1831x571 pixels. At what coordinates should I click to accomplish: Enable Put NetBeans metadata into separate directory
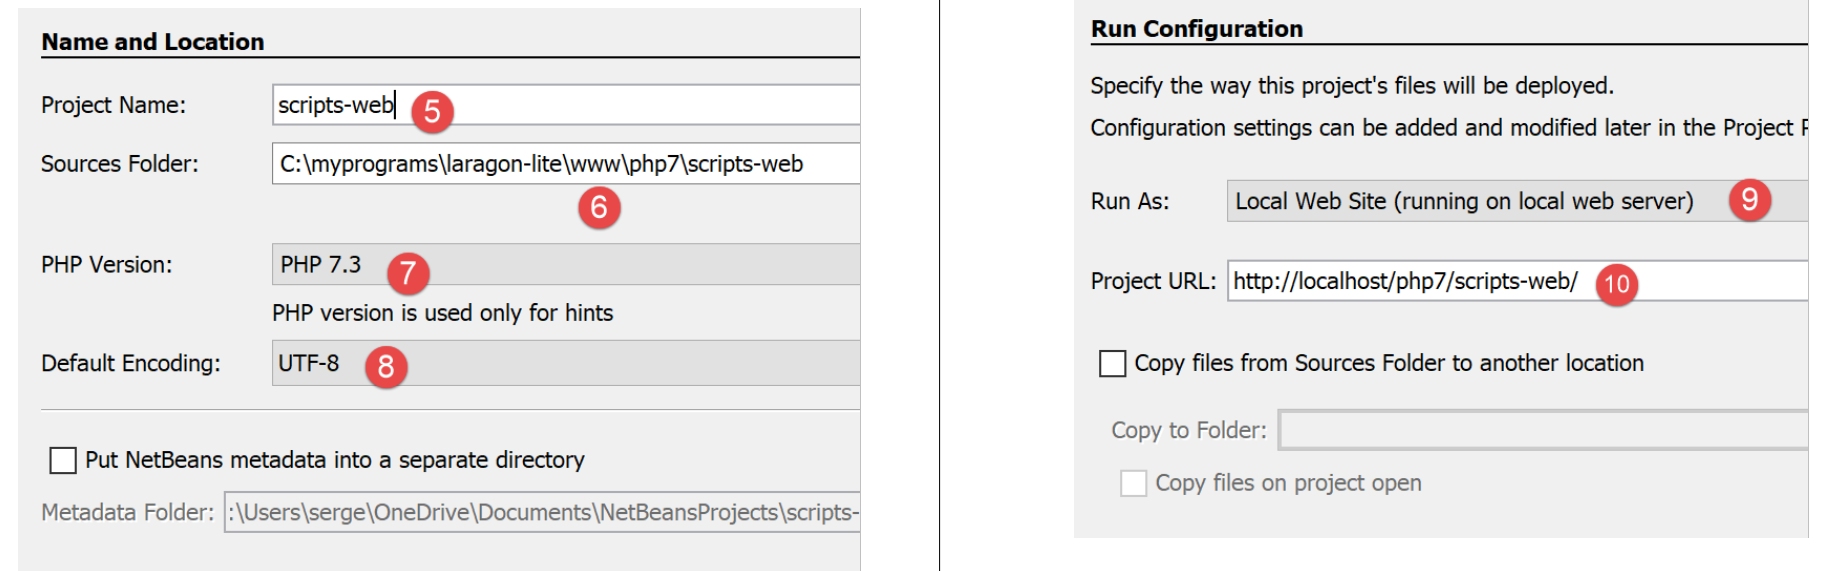pos(63,460)
